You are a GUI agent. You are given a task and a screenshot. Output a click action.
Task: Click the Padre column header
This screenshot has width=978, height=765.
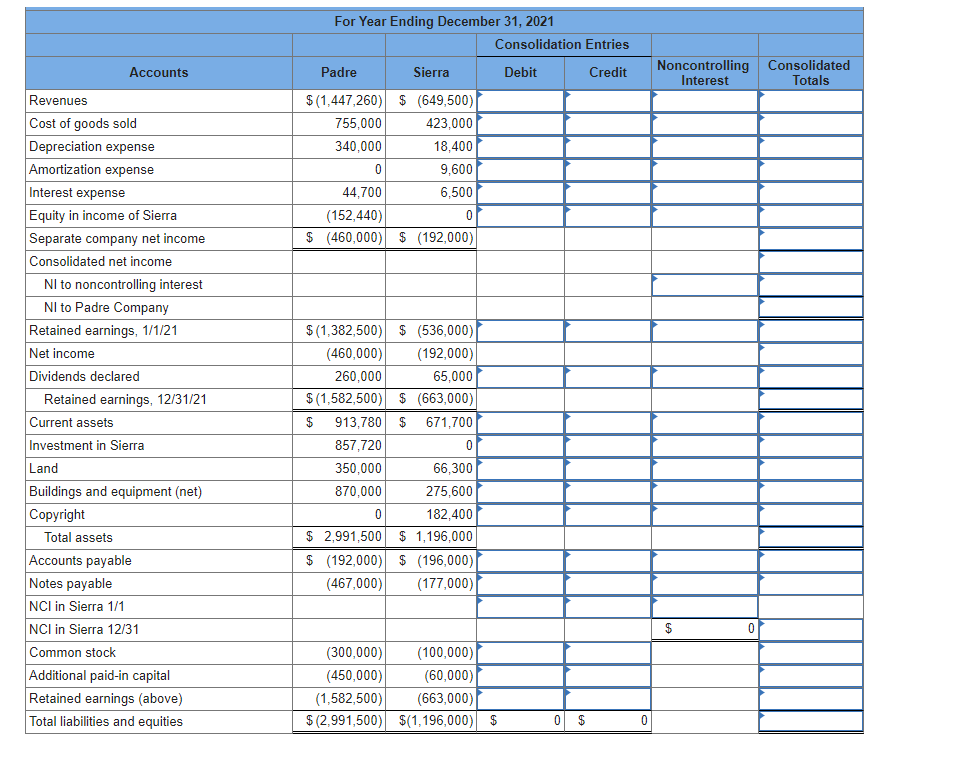(x=339, y=73)
